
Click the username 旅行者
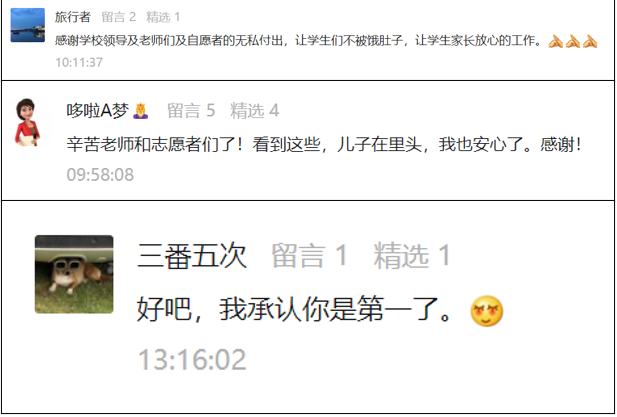pyautogui.click(x=73, y=17)
